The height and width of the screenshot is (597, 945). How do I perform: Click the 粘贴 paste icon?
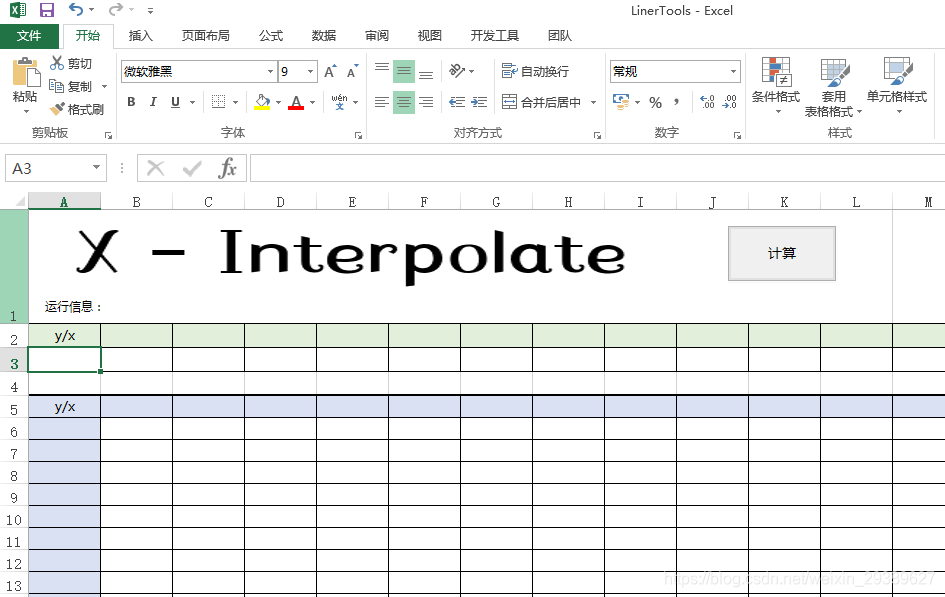coord(25,72)
